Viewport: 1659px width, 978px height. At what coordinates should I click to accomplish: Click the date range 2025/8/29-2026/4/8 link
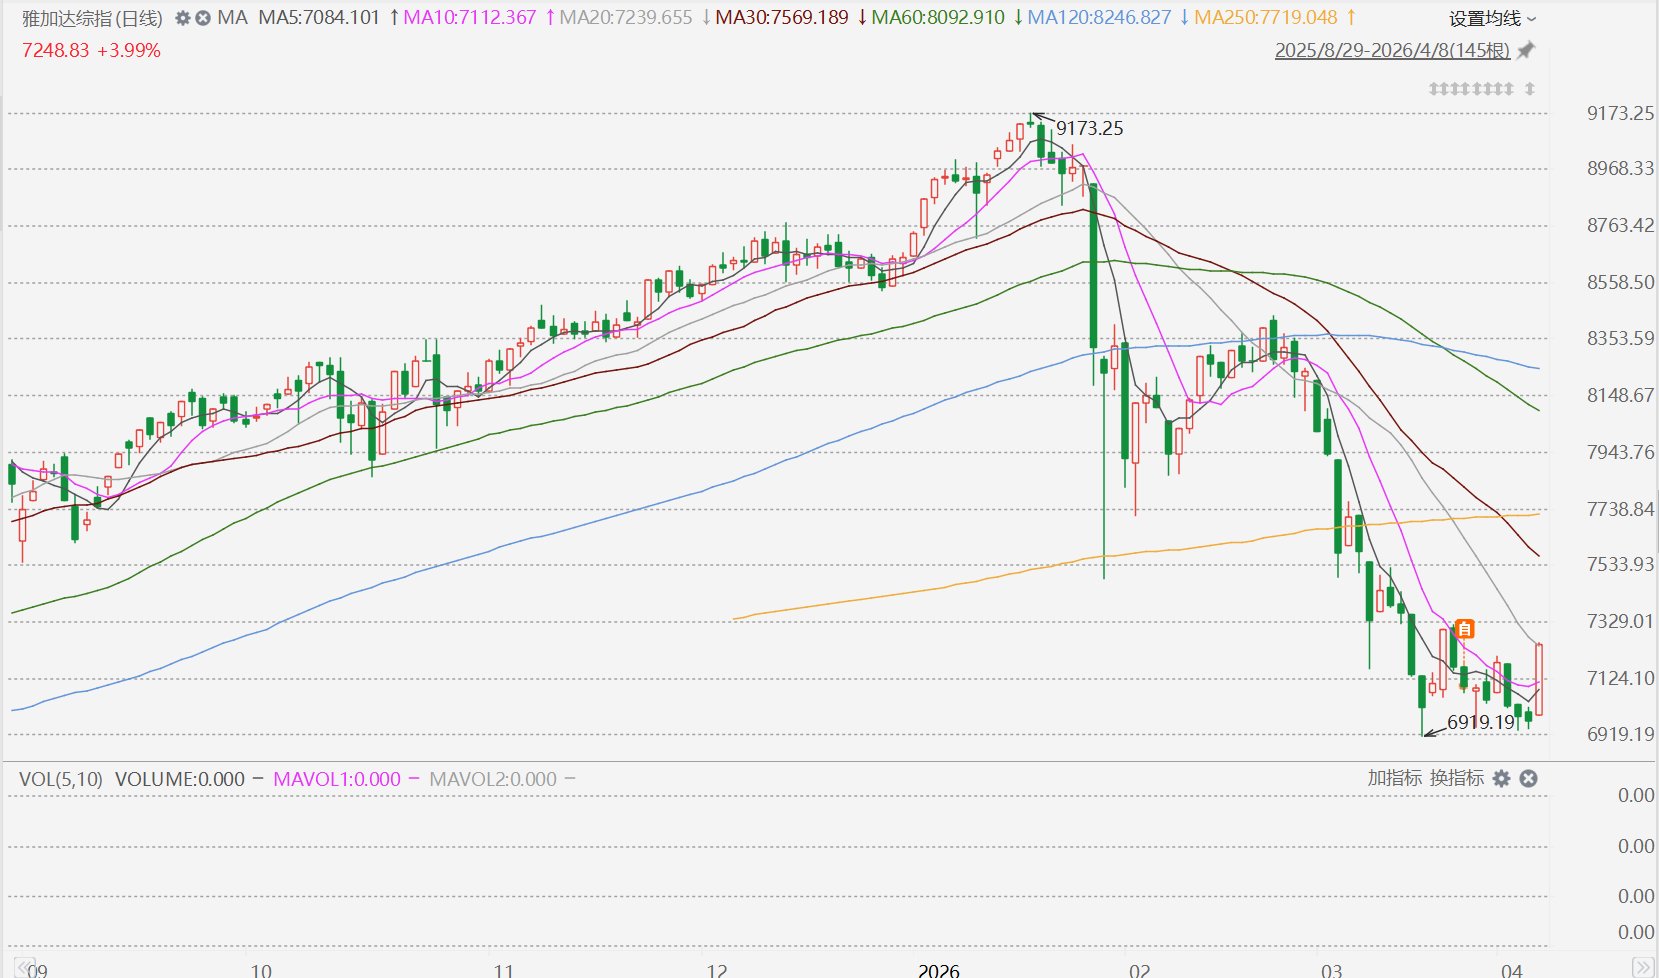pyautogui.click(x=1392, y=50)
